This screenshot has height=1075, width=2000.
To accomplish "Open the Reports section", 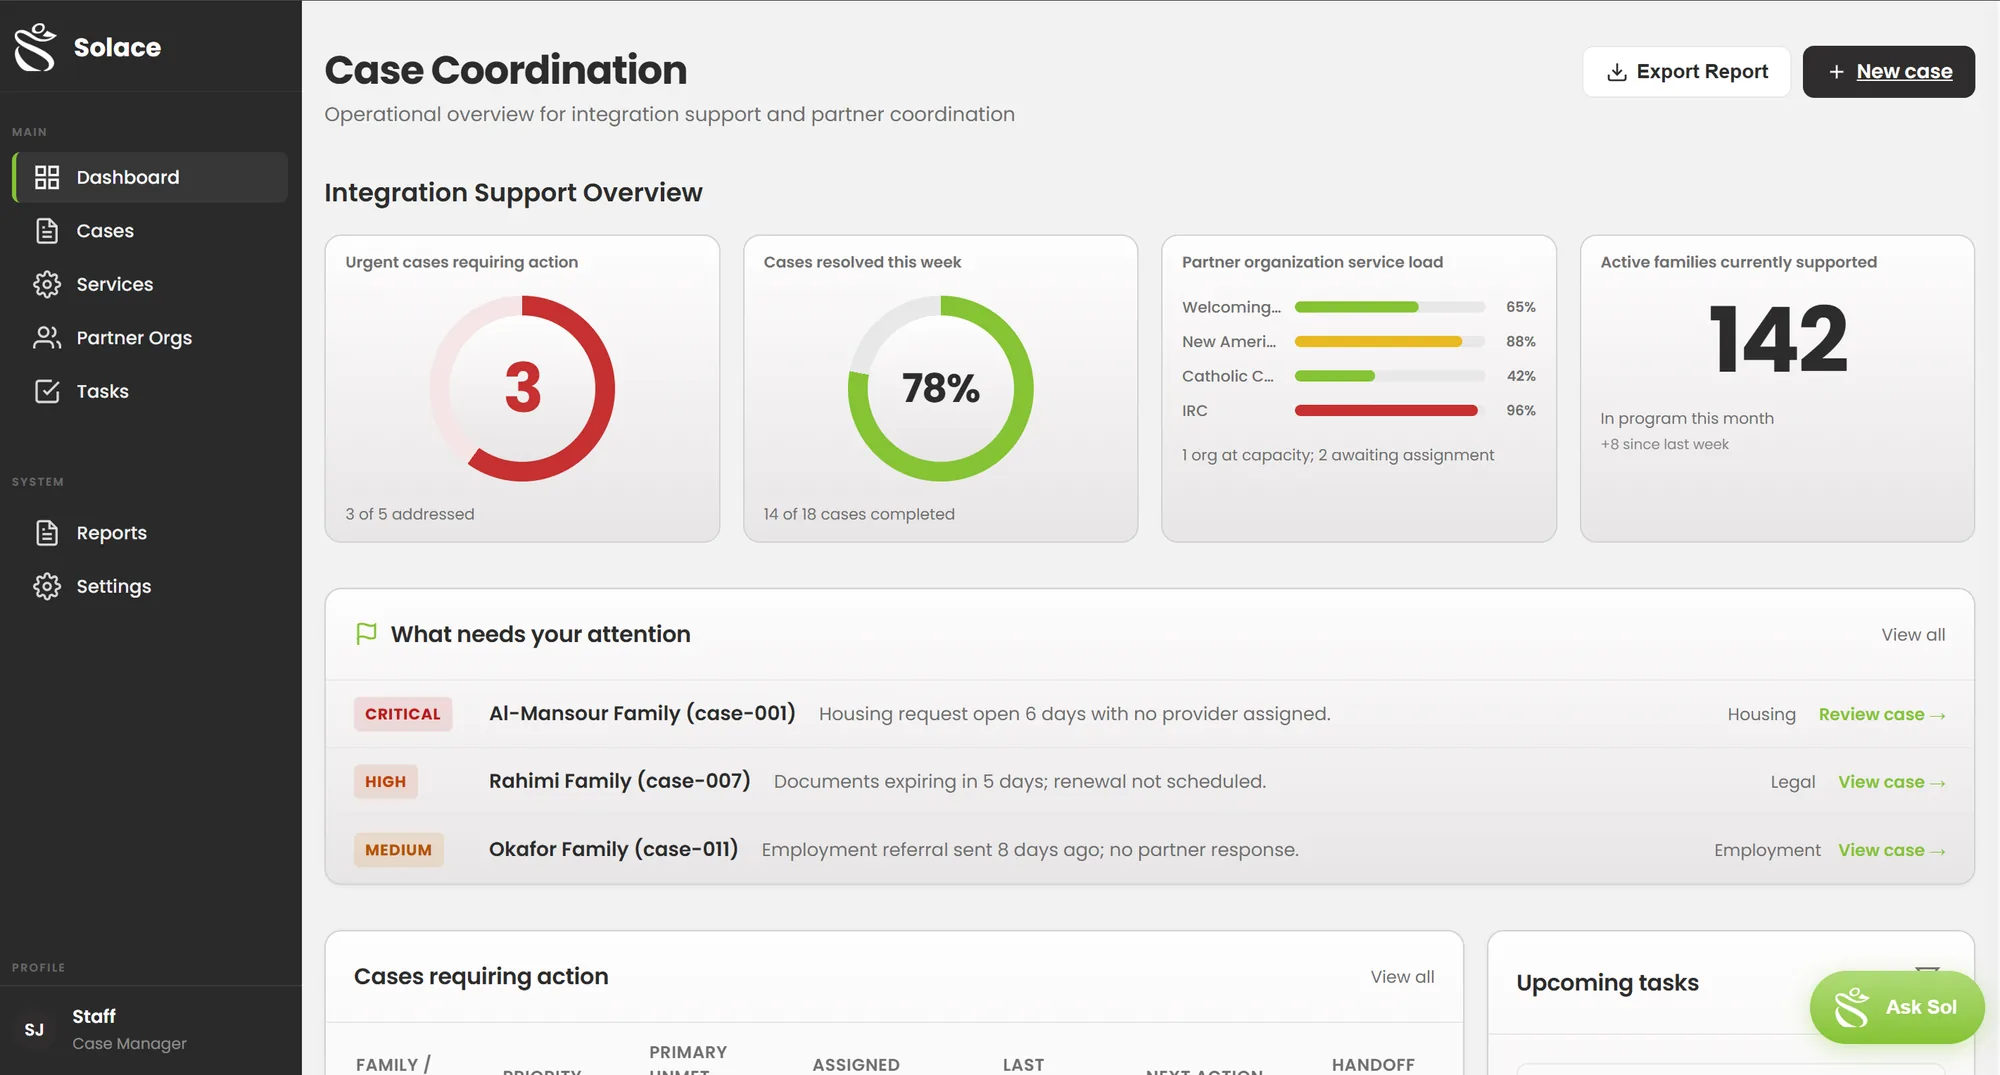I will pos(150,533).
